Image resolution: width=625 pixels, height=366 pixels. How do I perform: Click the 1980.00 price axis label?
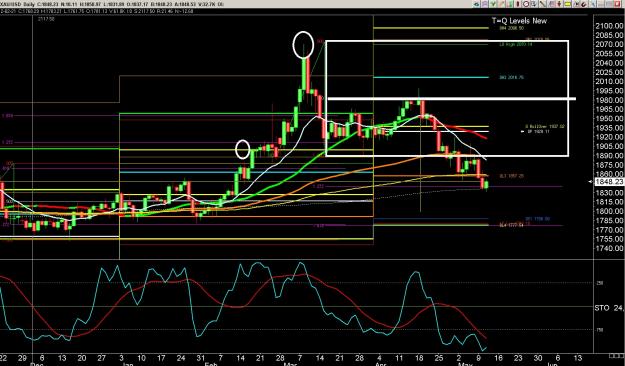click(x=609, y=100)
